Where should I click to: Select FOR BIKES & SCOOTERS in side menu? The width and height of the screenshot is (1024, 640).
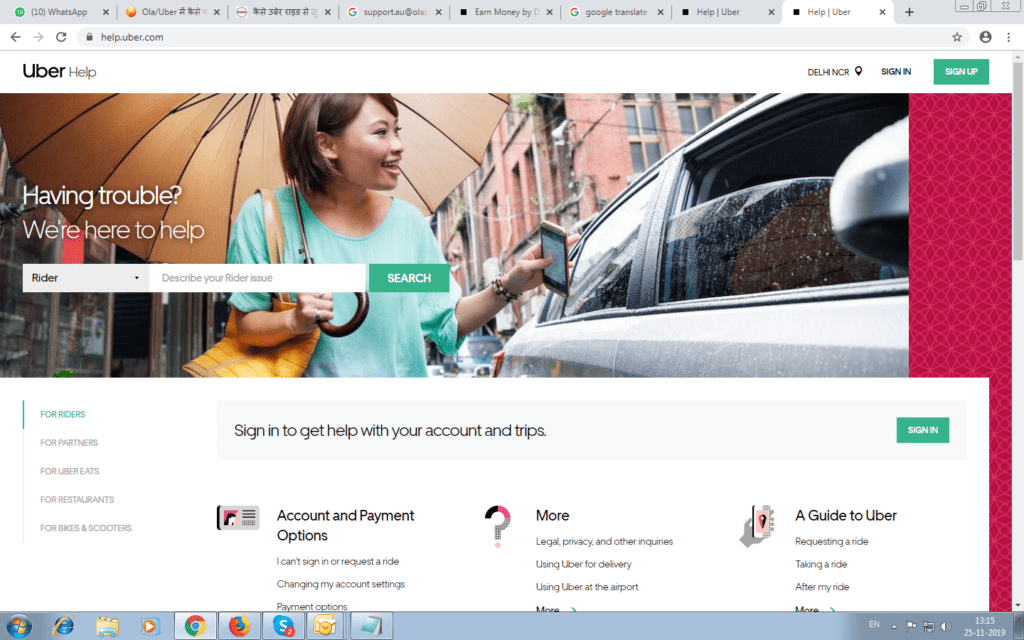(86, 528)
